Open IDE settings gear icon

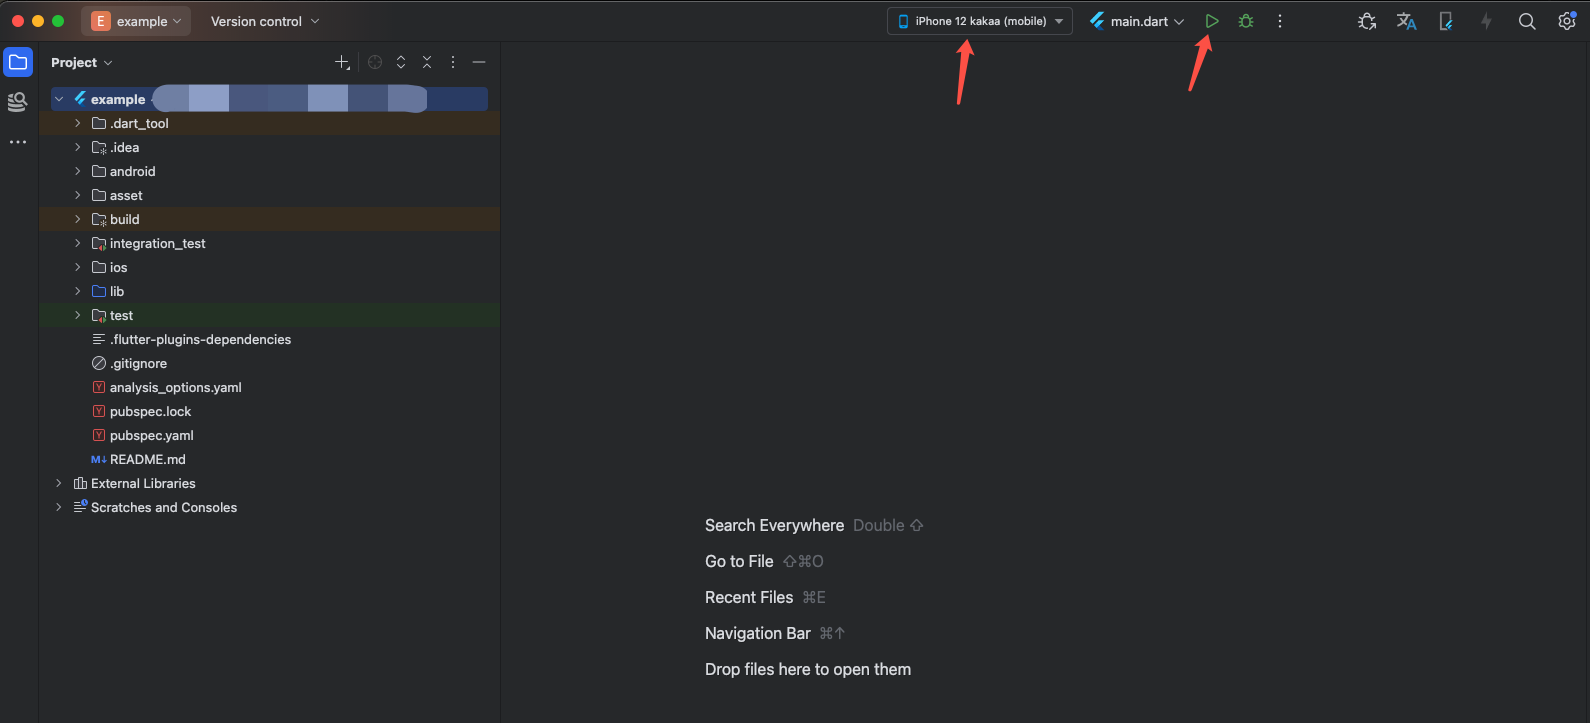[x=1566, y=21]
